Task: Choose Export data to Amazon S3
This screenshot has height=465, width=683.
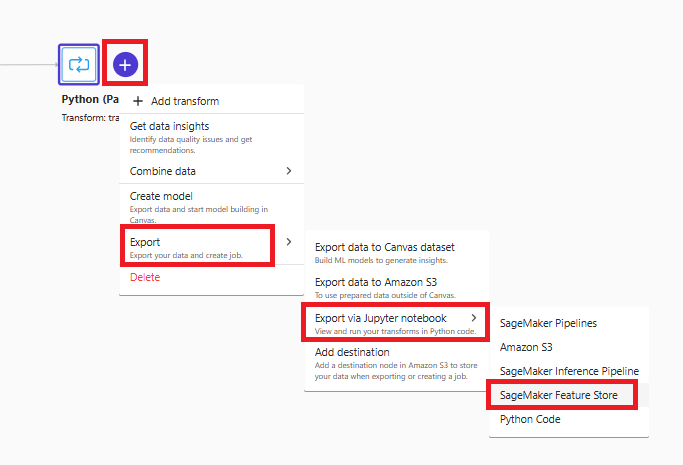Action: [396, 288]
